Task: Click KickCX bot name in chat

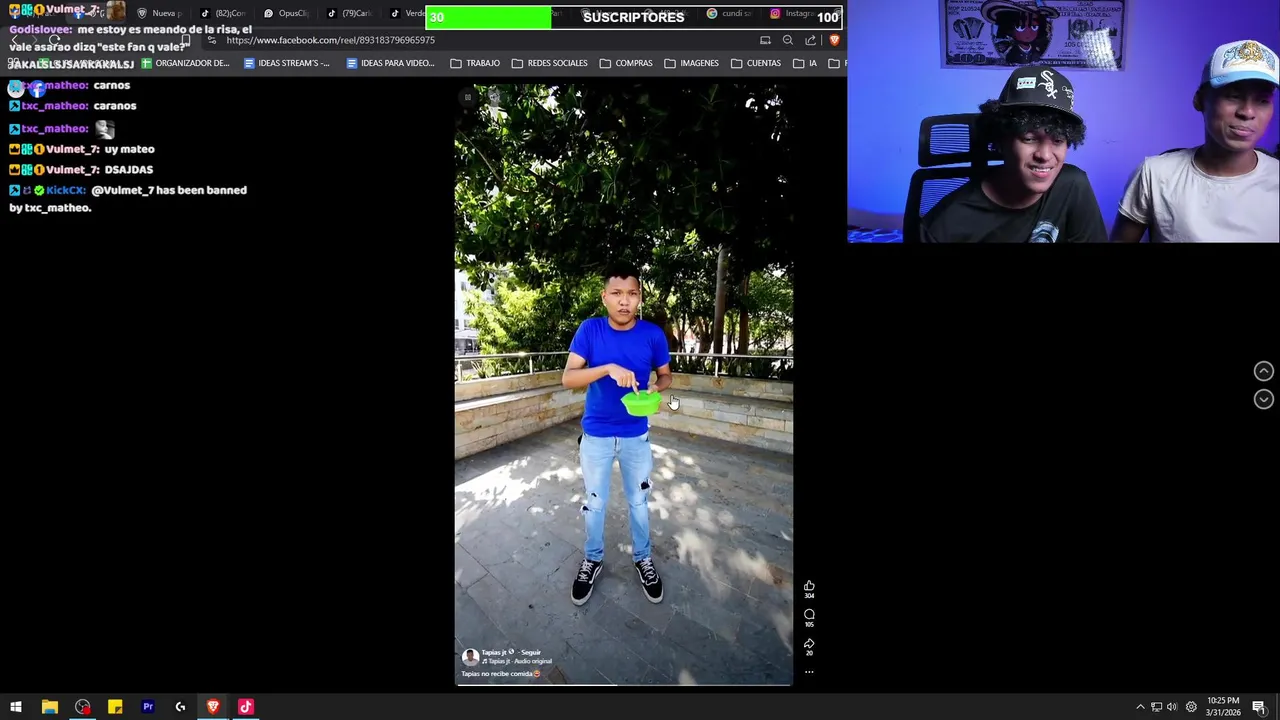Action: 66,190
